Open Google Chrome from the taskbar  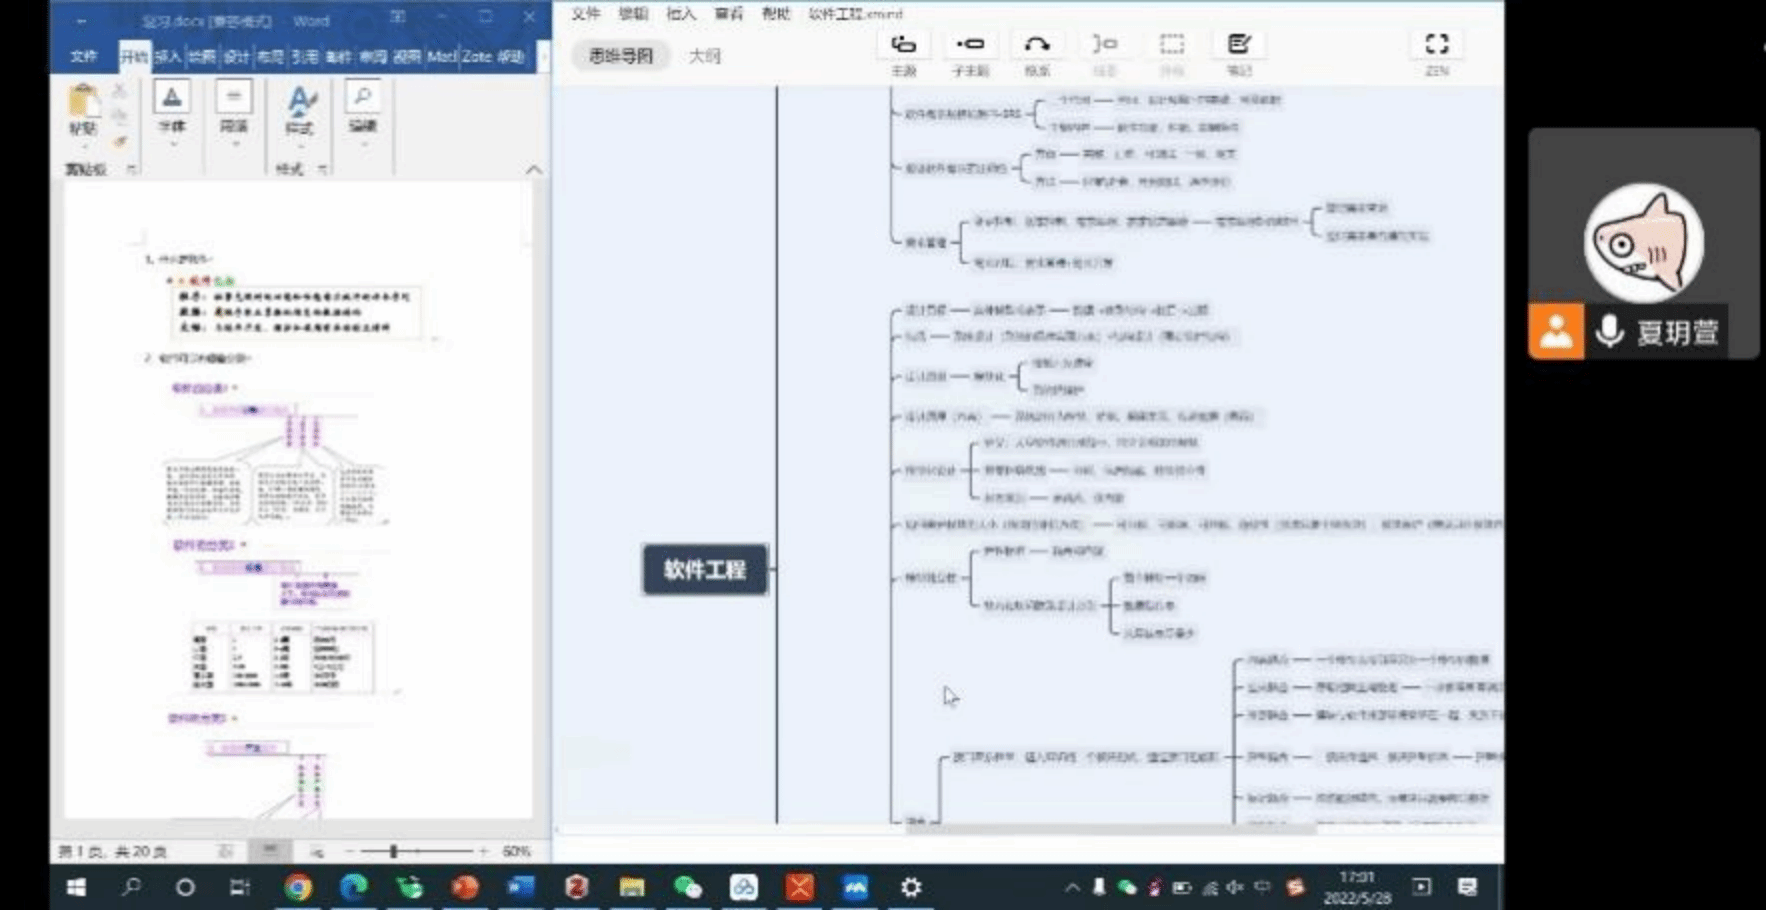coord(298,887)
